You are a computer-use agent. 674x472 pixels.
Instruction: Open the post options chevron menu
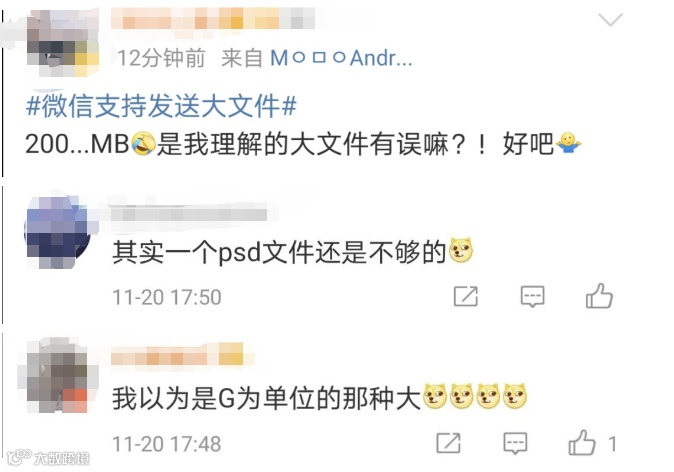(x=610, y=20)
